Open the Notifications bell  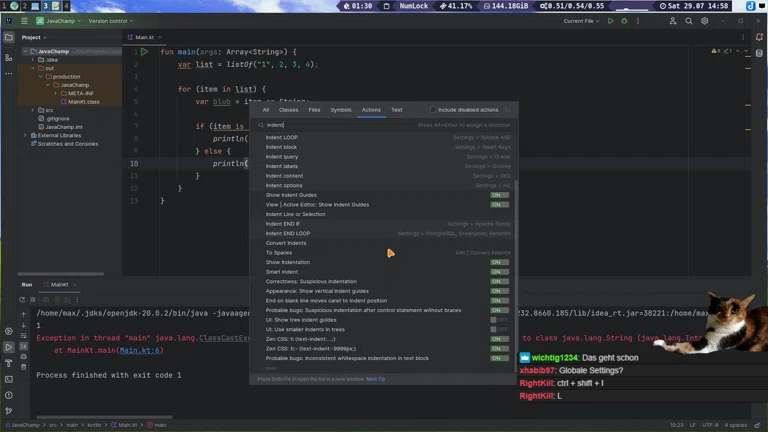tap(759, 37)
